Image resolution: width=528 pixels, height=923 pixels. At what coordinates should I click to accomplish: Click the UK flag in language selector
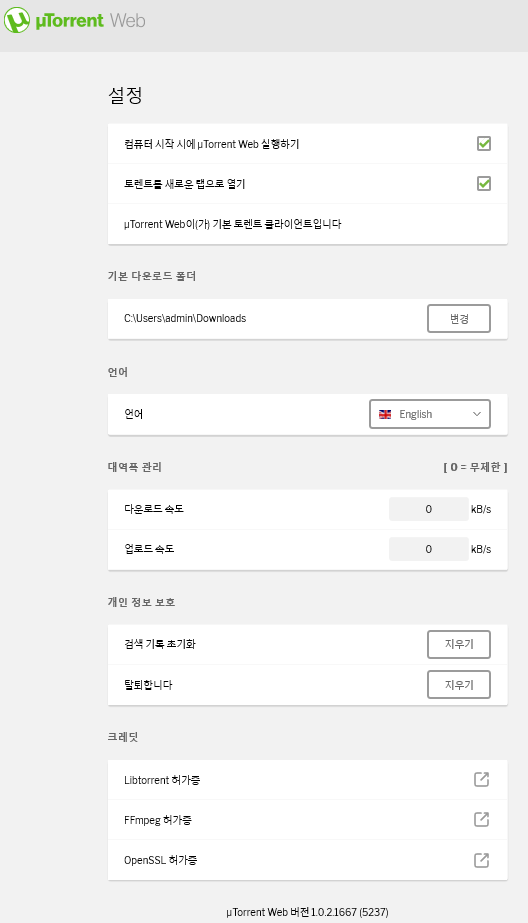point(385,414)
